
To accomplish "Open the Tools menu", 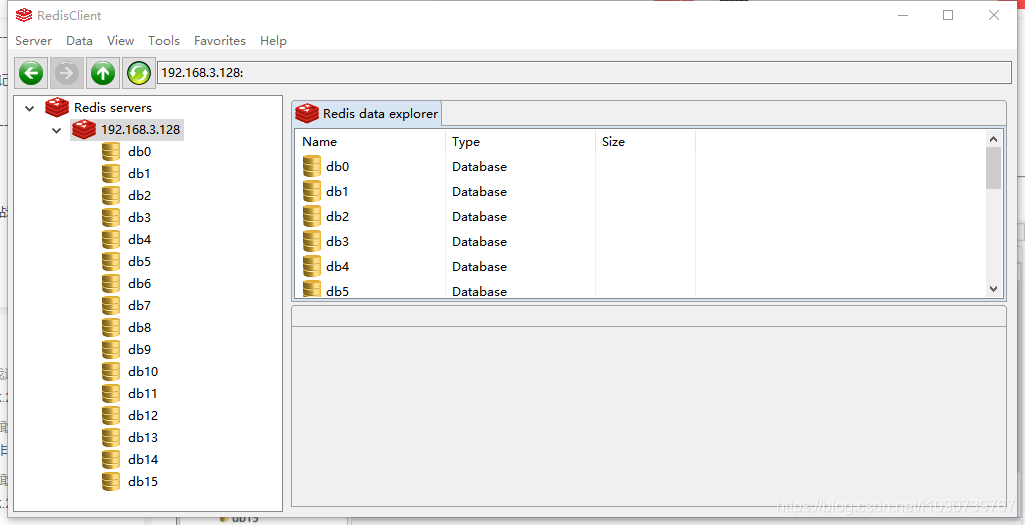I will [x=163, y=41].
